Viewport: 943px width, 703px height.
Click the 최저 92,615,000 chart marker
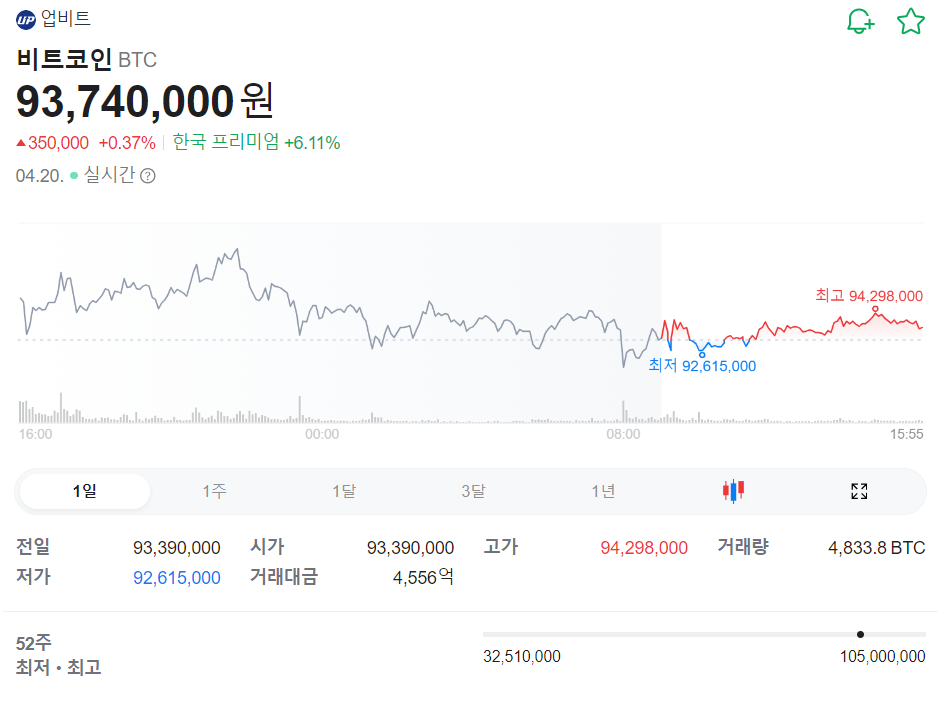pos(702,366)
